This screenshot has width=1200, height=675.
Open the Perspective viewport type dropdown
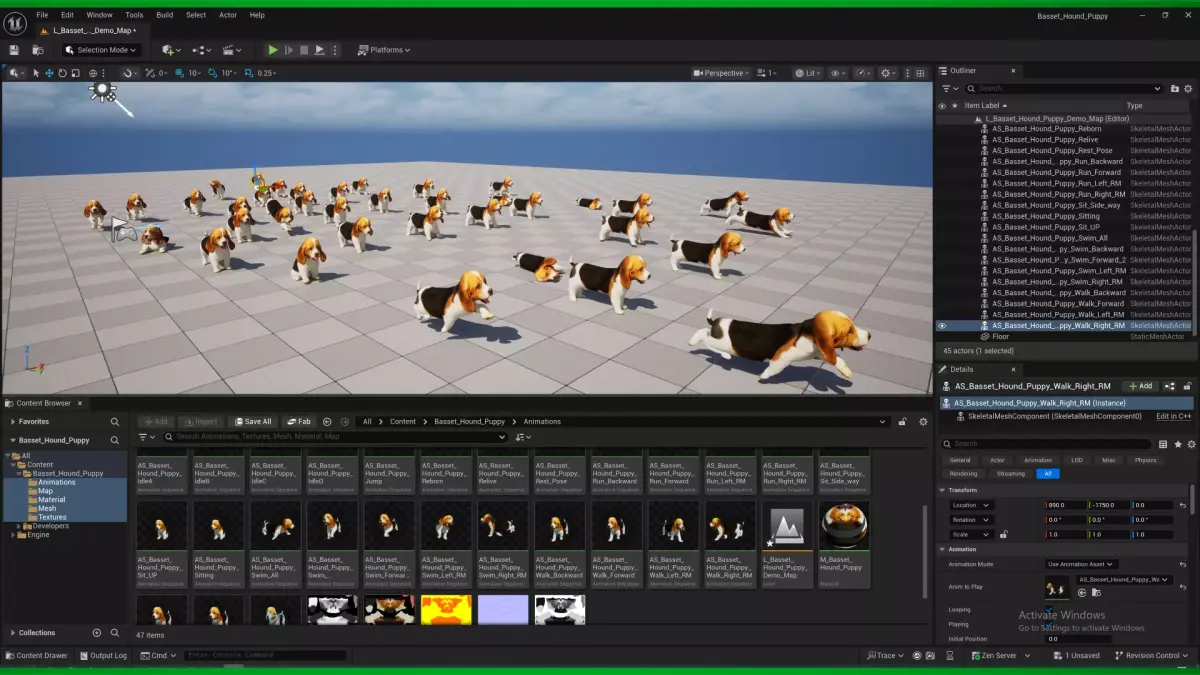[722, 73]
